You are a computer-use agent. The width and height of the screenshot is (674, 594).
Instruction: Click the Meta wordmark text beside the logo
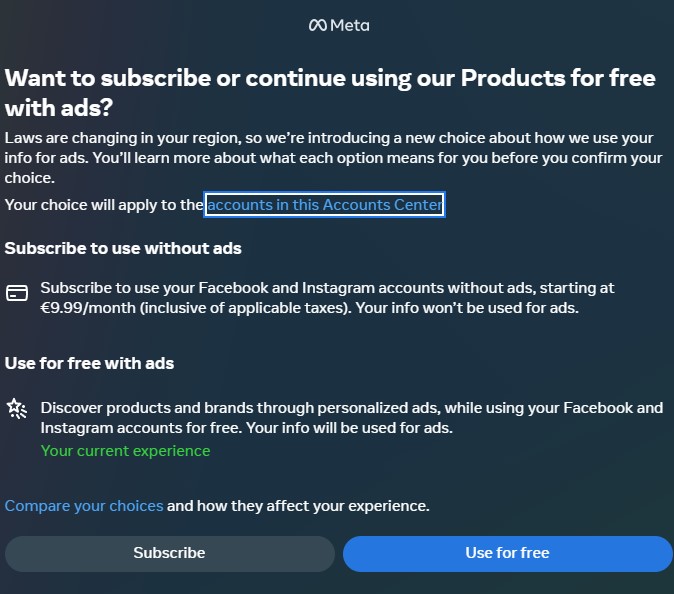(350, 25)
